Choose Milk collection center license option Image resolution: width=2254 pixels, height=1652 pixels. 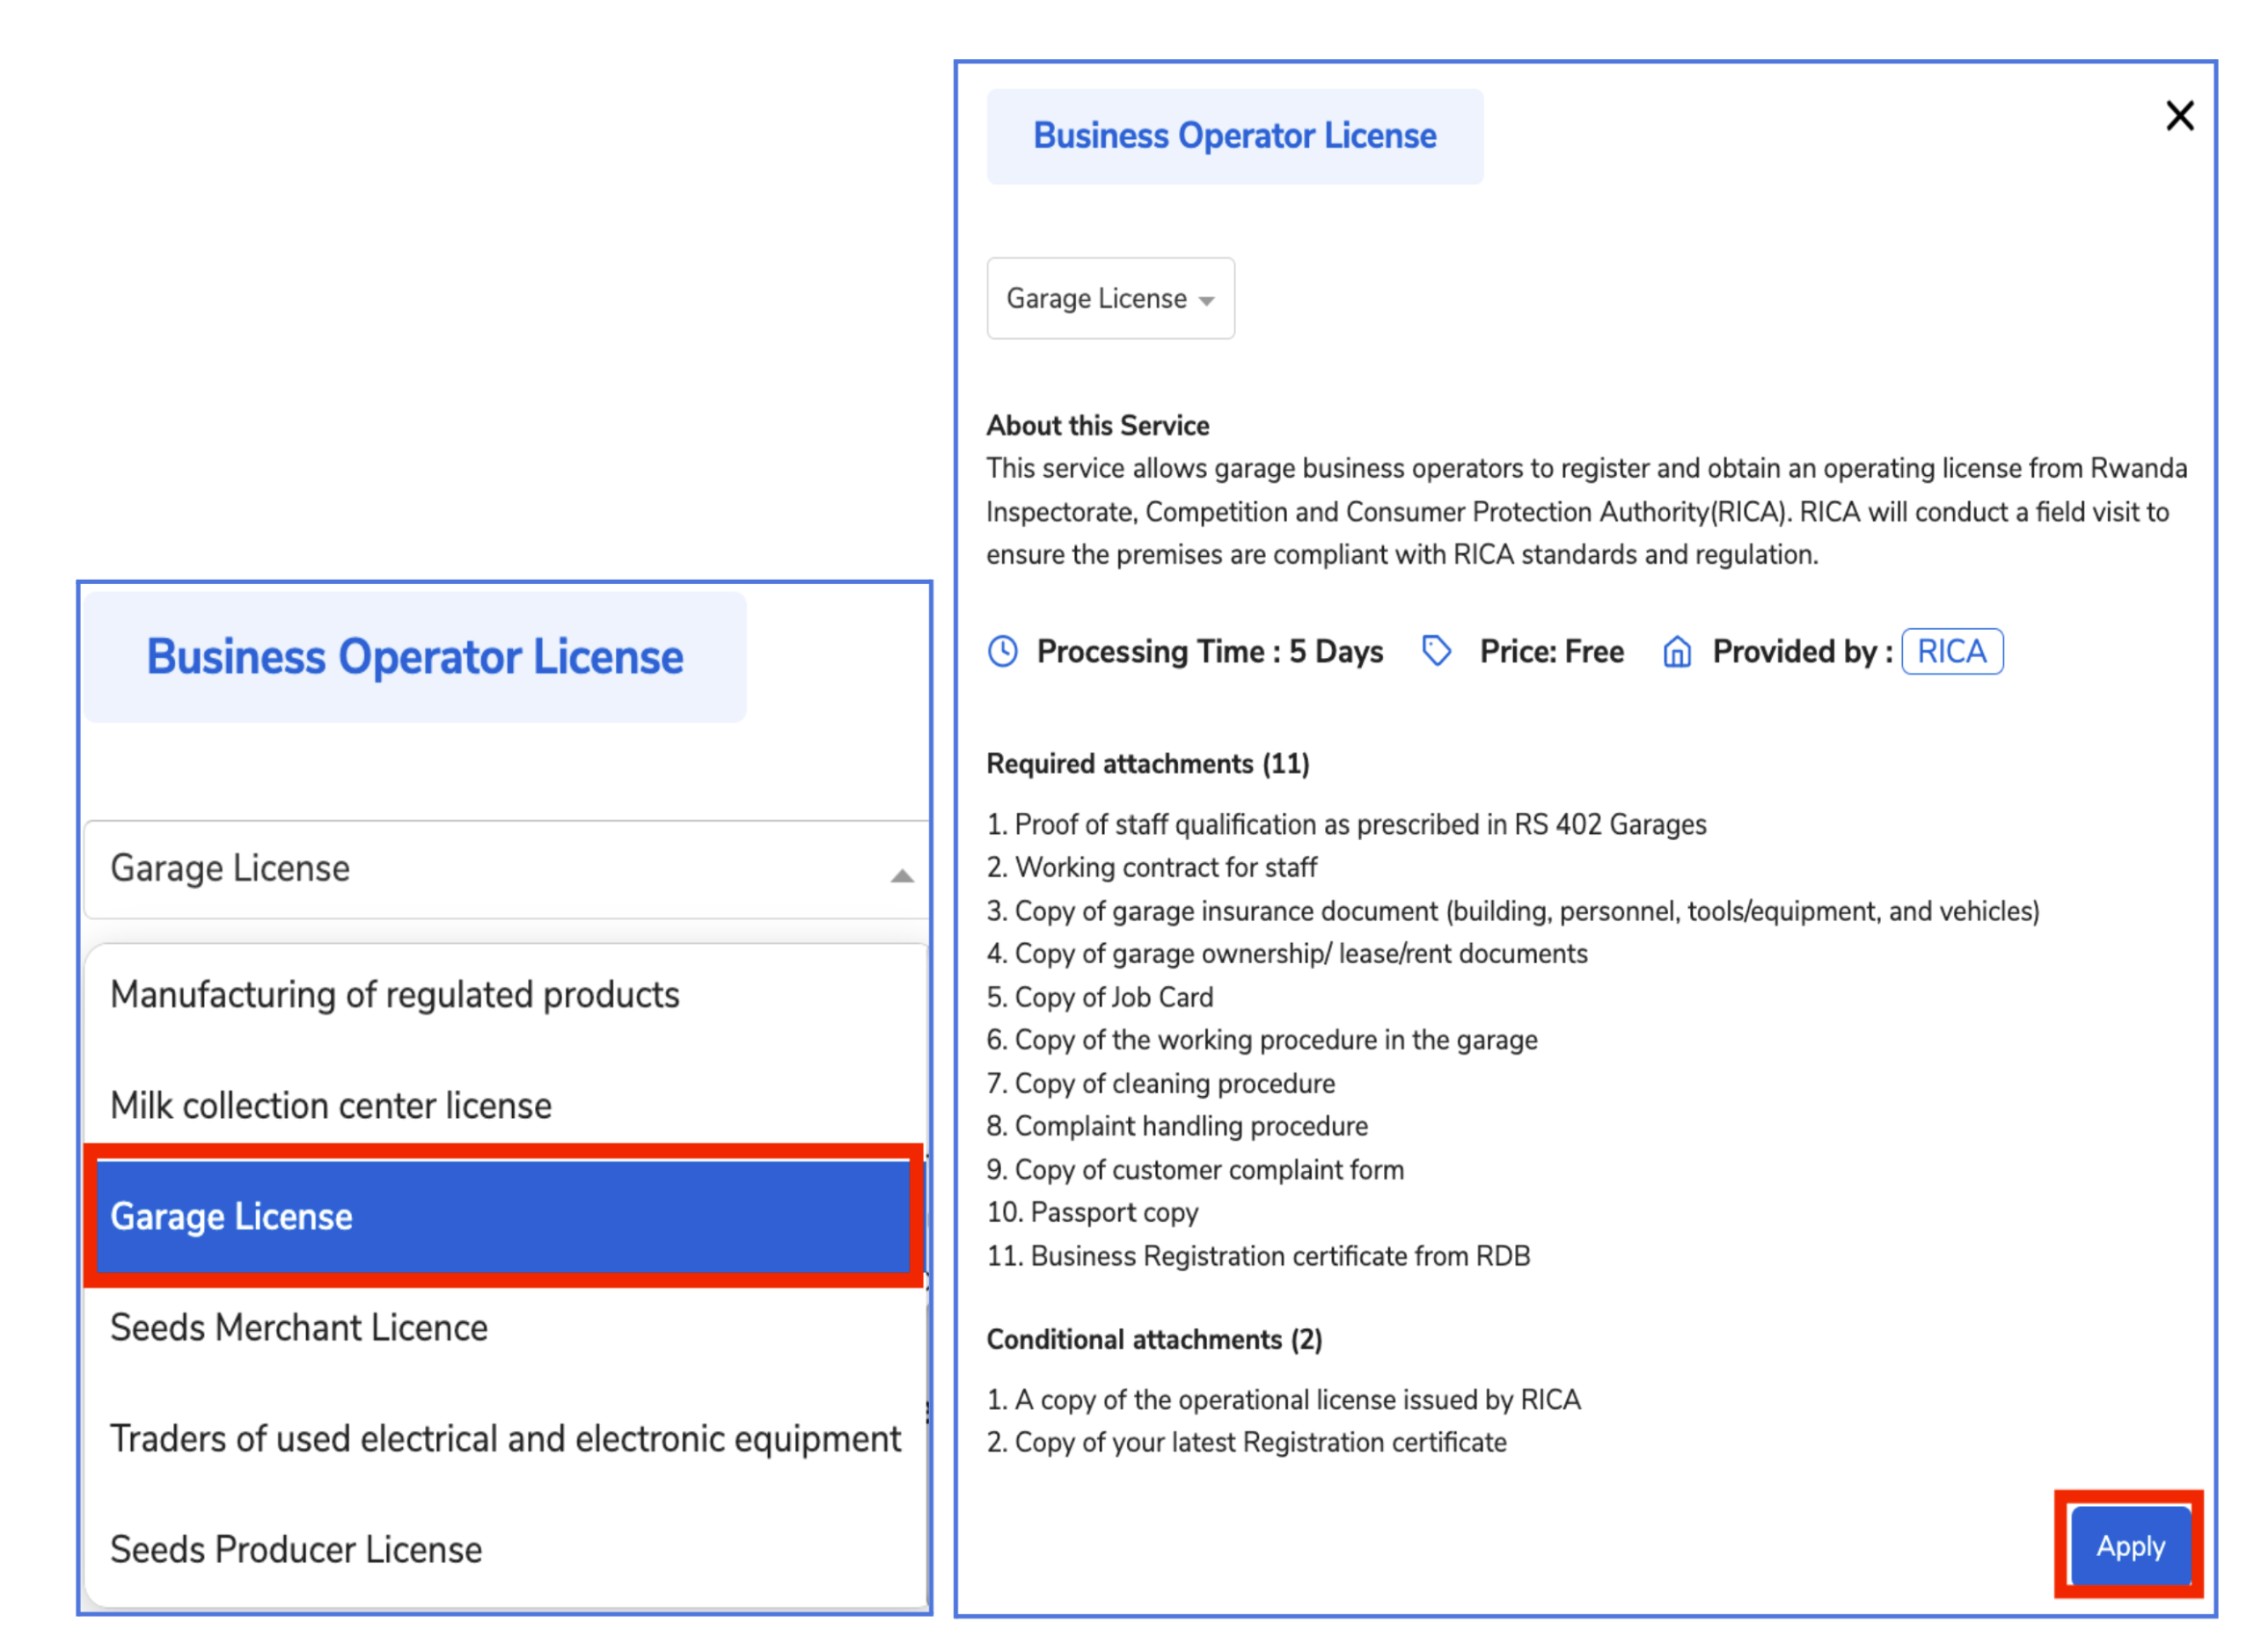pos(331,1106)
